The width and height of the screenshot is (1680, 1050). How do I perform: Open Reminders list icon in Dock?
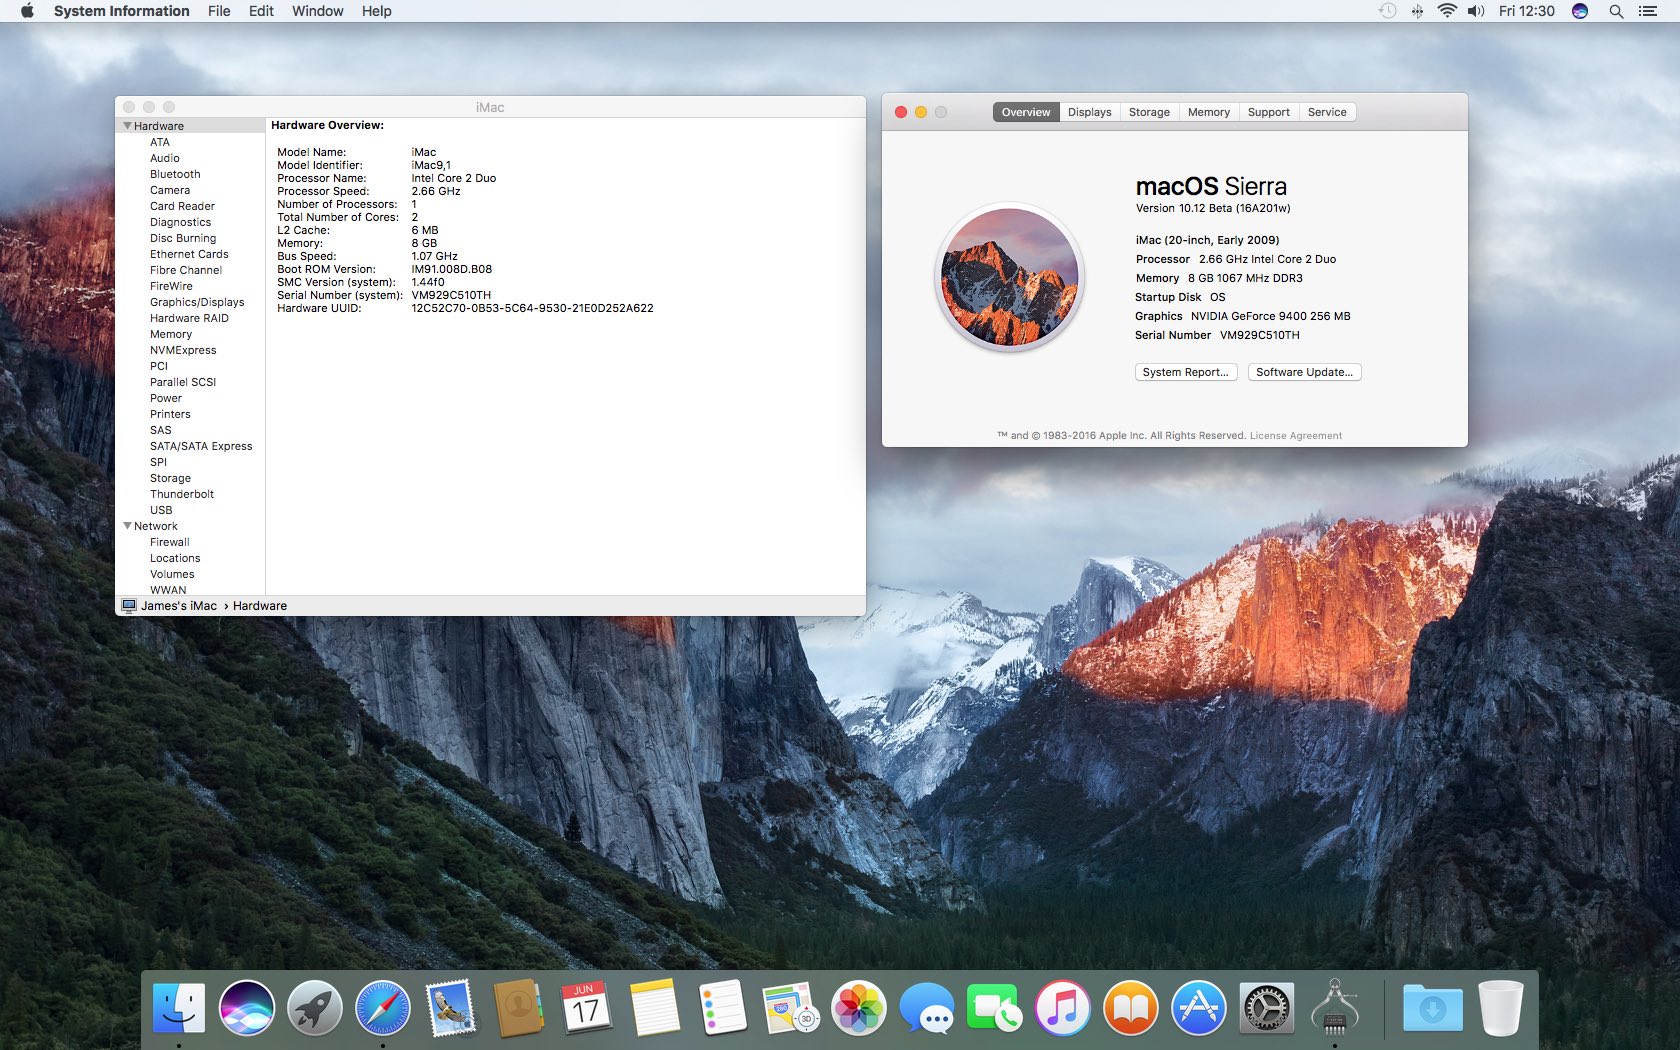click(x=723, y=1007)
